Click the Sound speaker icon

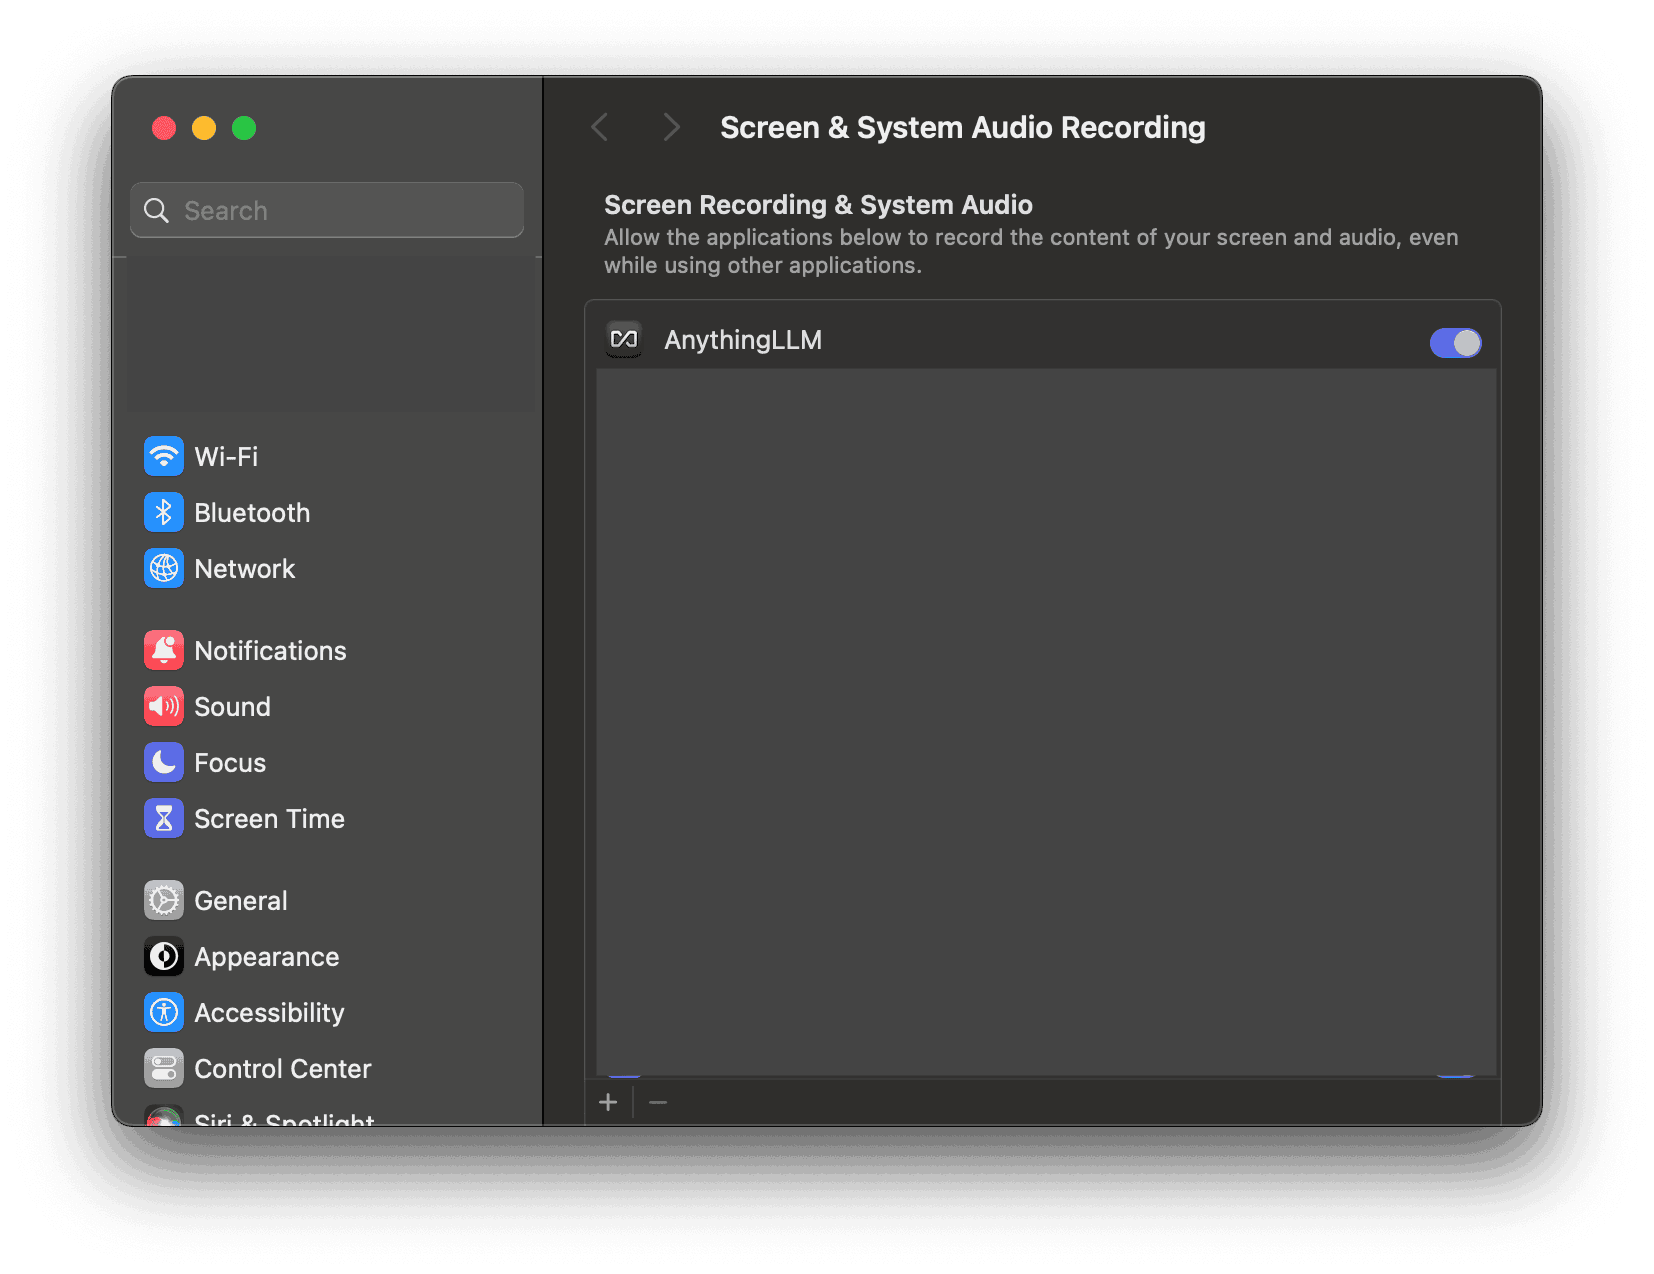tap(164, 707)
